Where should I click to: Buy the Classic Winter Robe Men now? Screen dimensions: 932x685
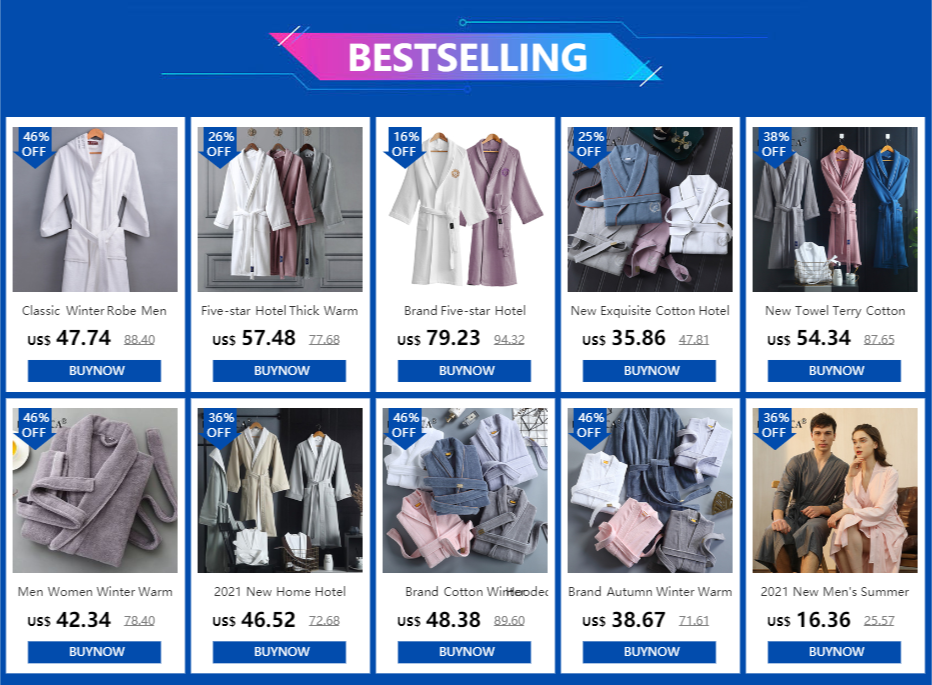pyautogui.click(x=95, y=370)
